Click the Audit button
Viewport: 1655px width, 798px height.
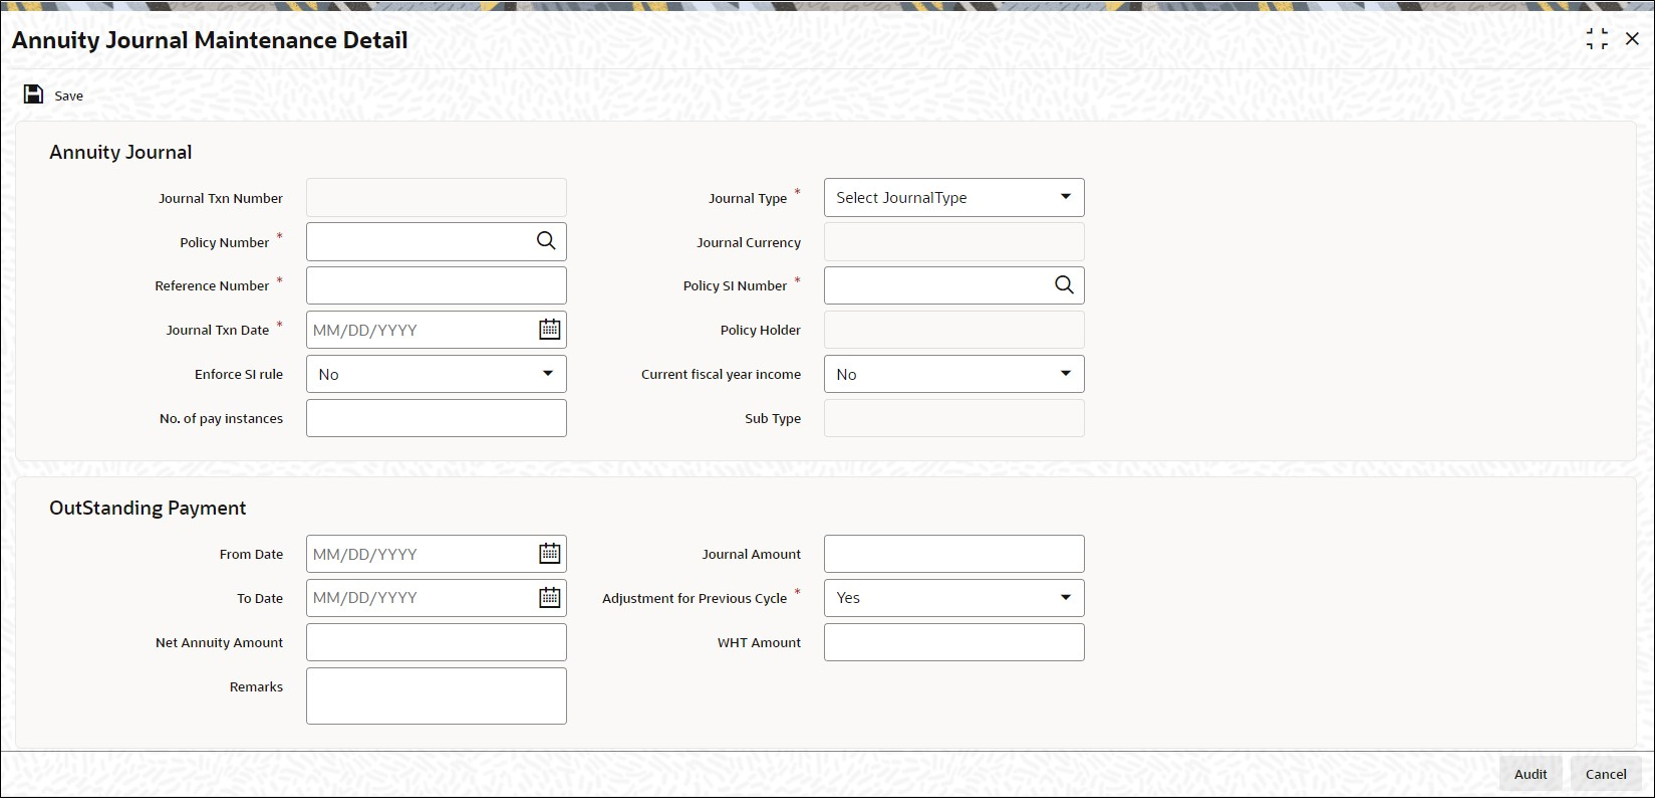[x=1530, y=774]
